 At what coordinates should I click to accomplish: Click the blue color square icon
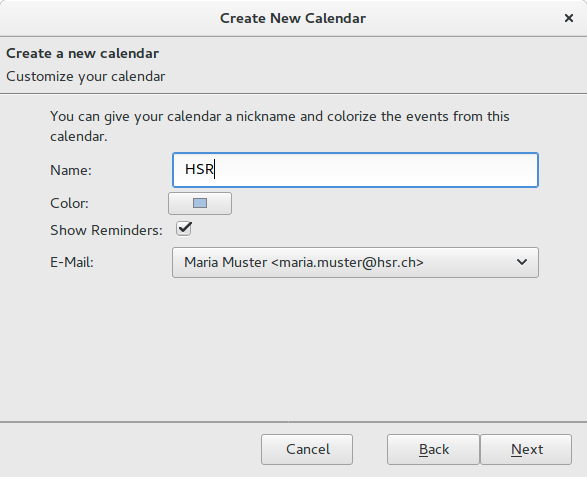tap(200, 203)
